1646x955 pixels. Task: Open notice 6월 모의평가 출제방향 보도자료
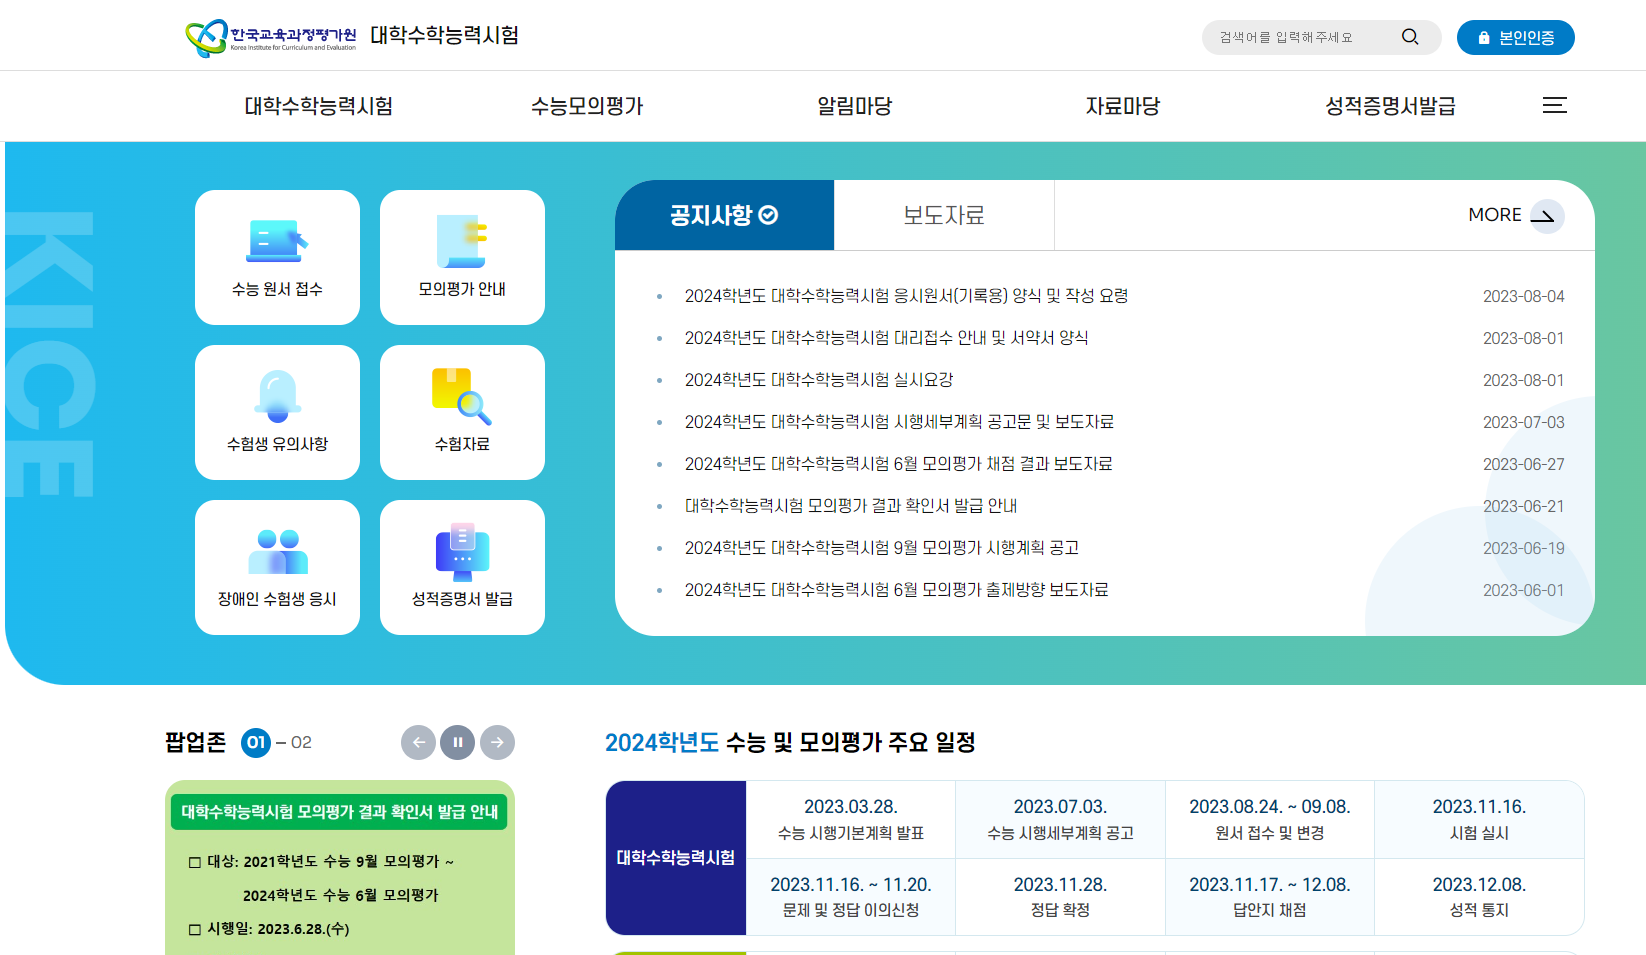(x=896, y=590)
